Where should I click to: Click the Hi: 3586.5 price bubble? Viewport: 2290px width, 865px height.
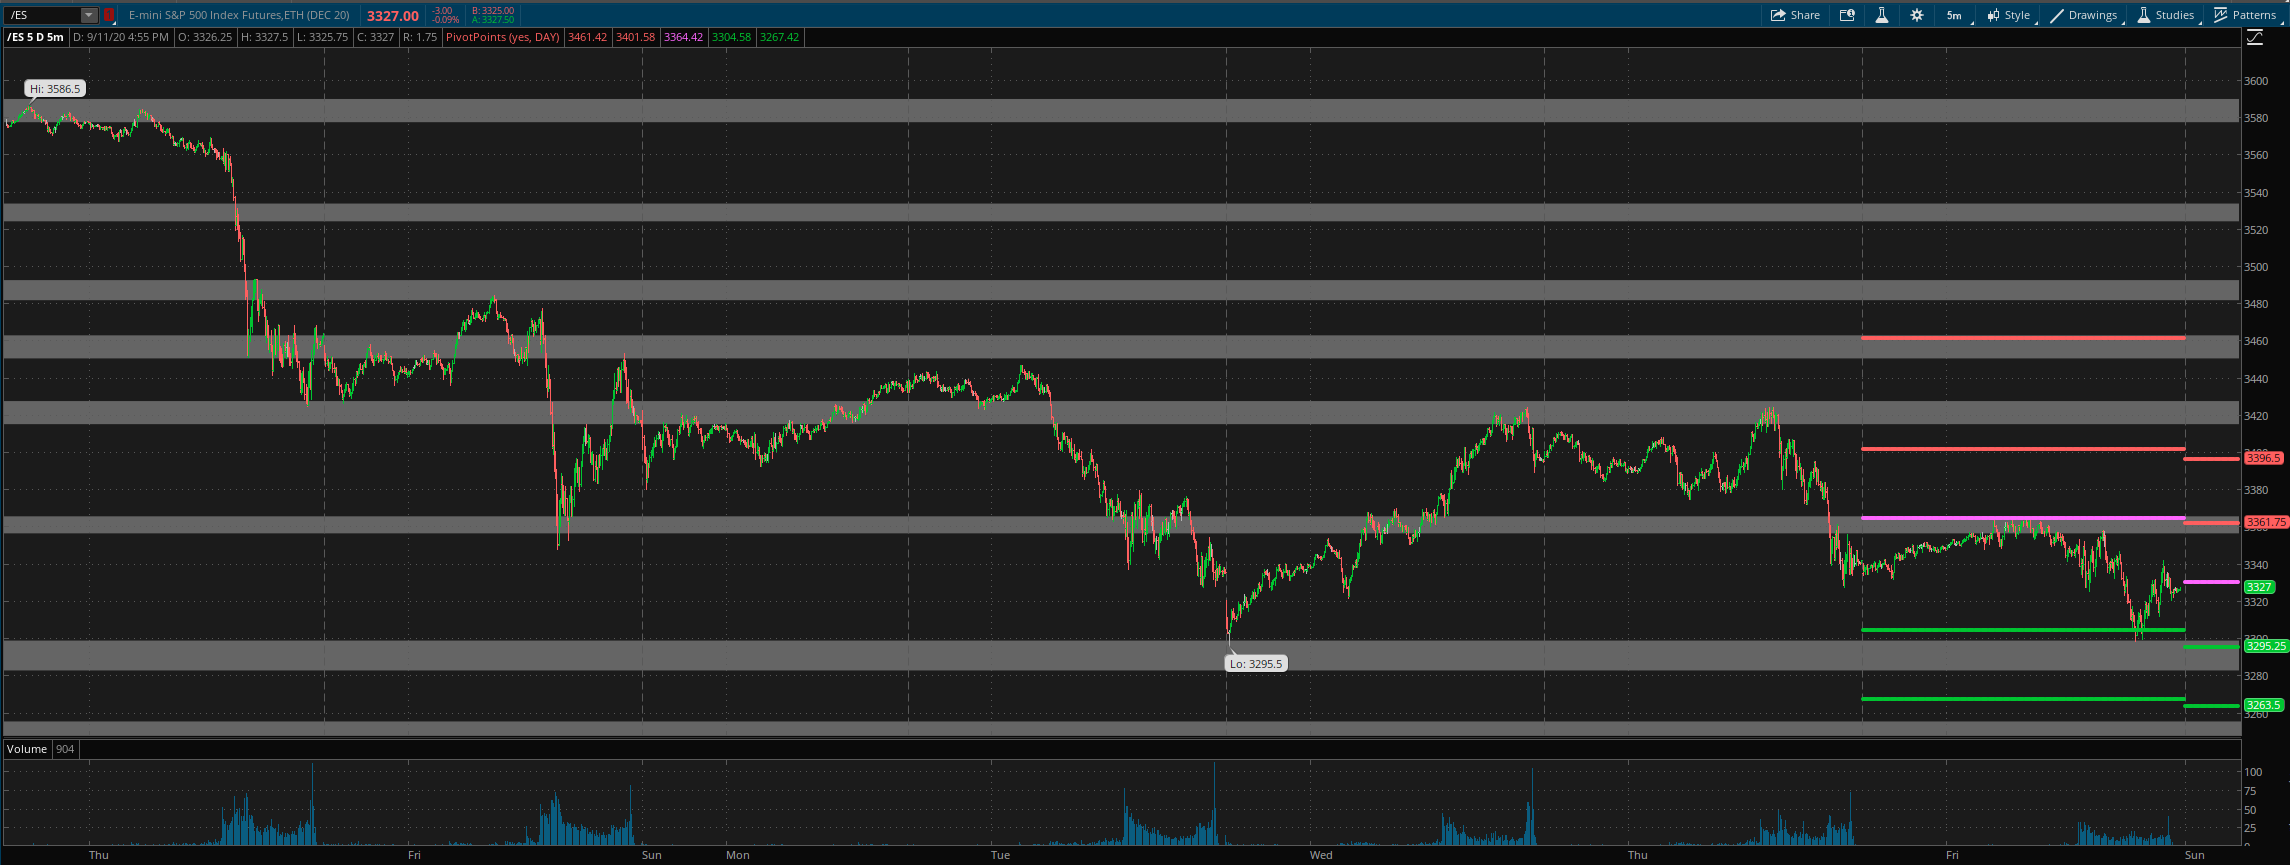coord(55,89)
